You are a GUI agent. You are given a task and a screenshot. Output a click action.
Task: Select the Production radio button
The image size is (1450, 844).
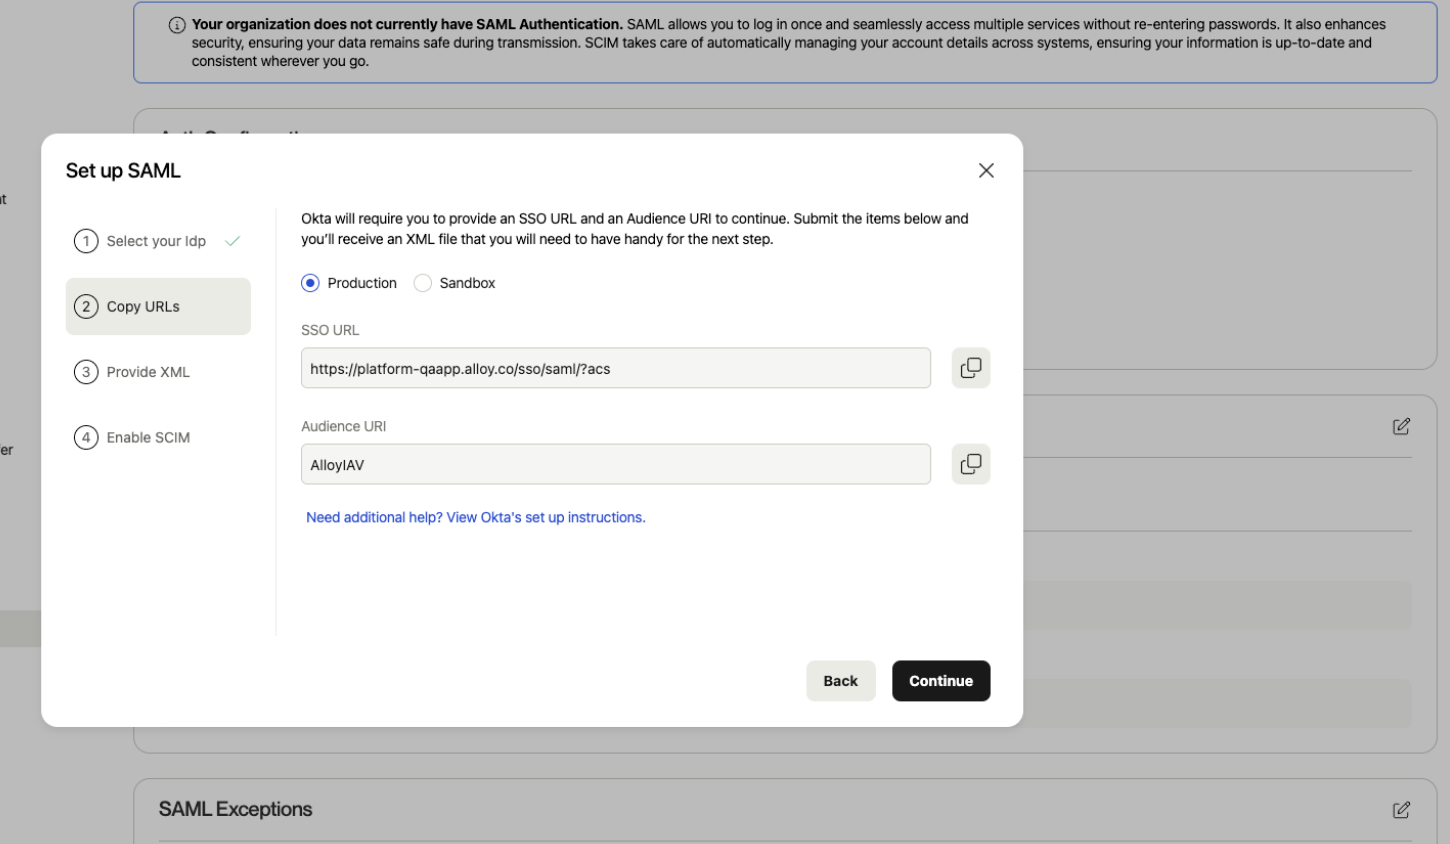coord(310,283)
